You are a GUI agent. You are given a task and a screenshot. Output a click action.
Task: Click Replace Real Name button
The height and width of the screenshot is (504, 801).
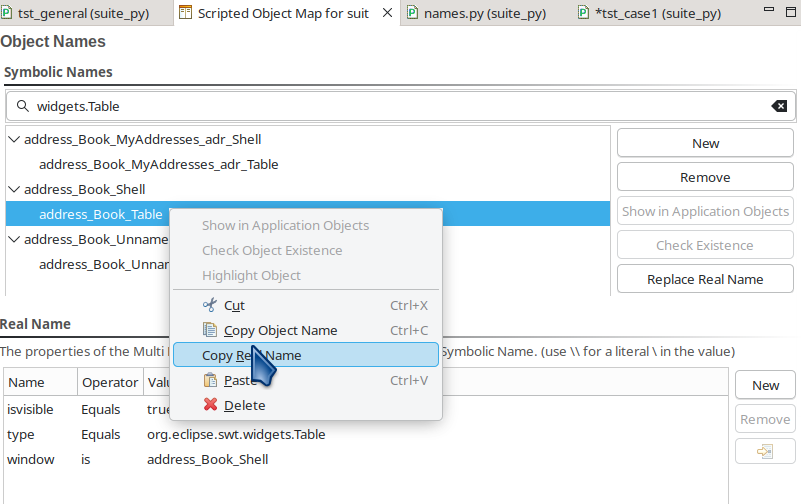pos(705,279)
